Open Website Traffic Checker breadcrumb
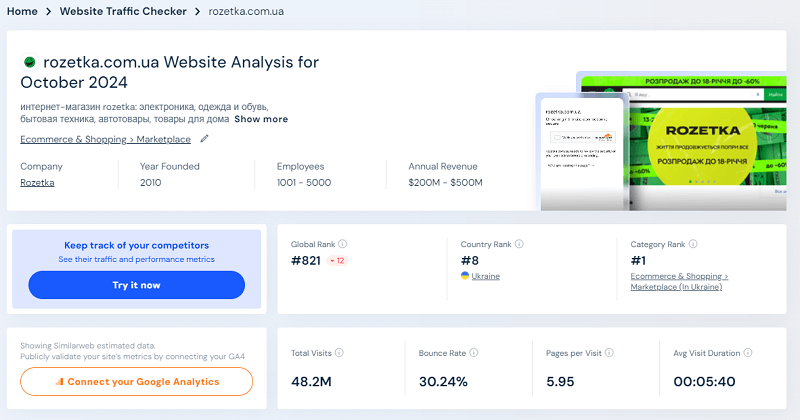 click(123, 11)
